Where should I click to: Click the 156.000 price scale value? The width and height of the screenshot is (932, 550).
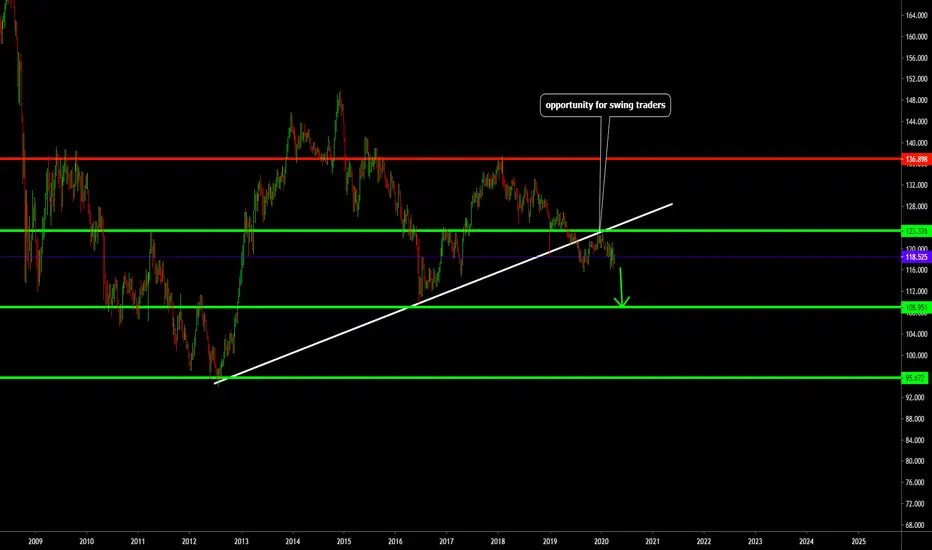click(x=917, y=58)
